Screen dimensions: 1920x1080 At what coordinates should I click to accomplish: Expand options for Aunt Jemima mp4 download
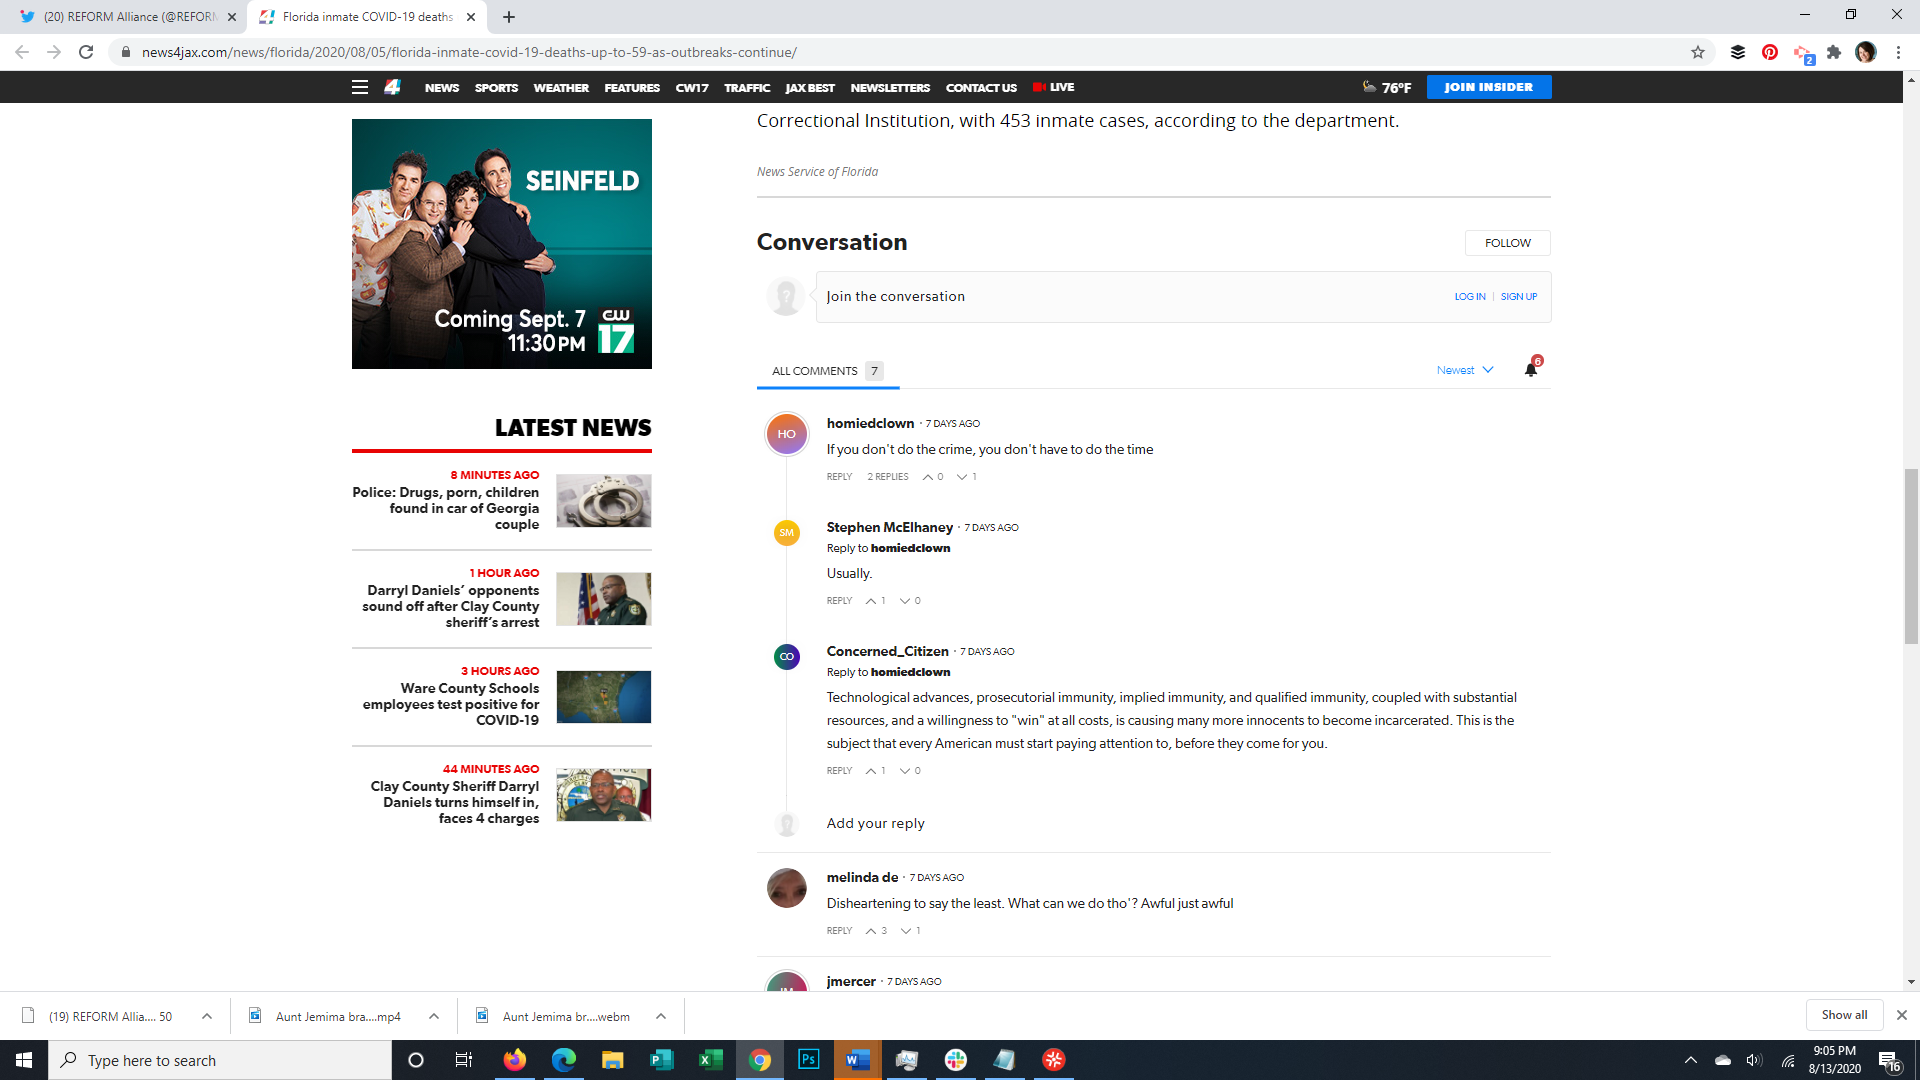434,1016
